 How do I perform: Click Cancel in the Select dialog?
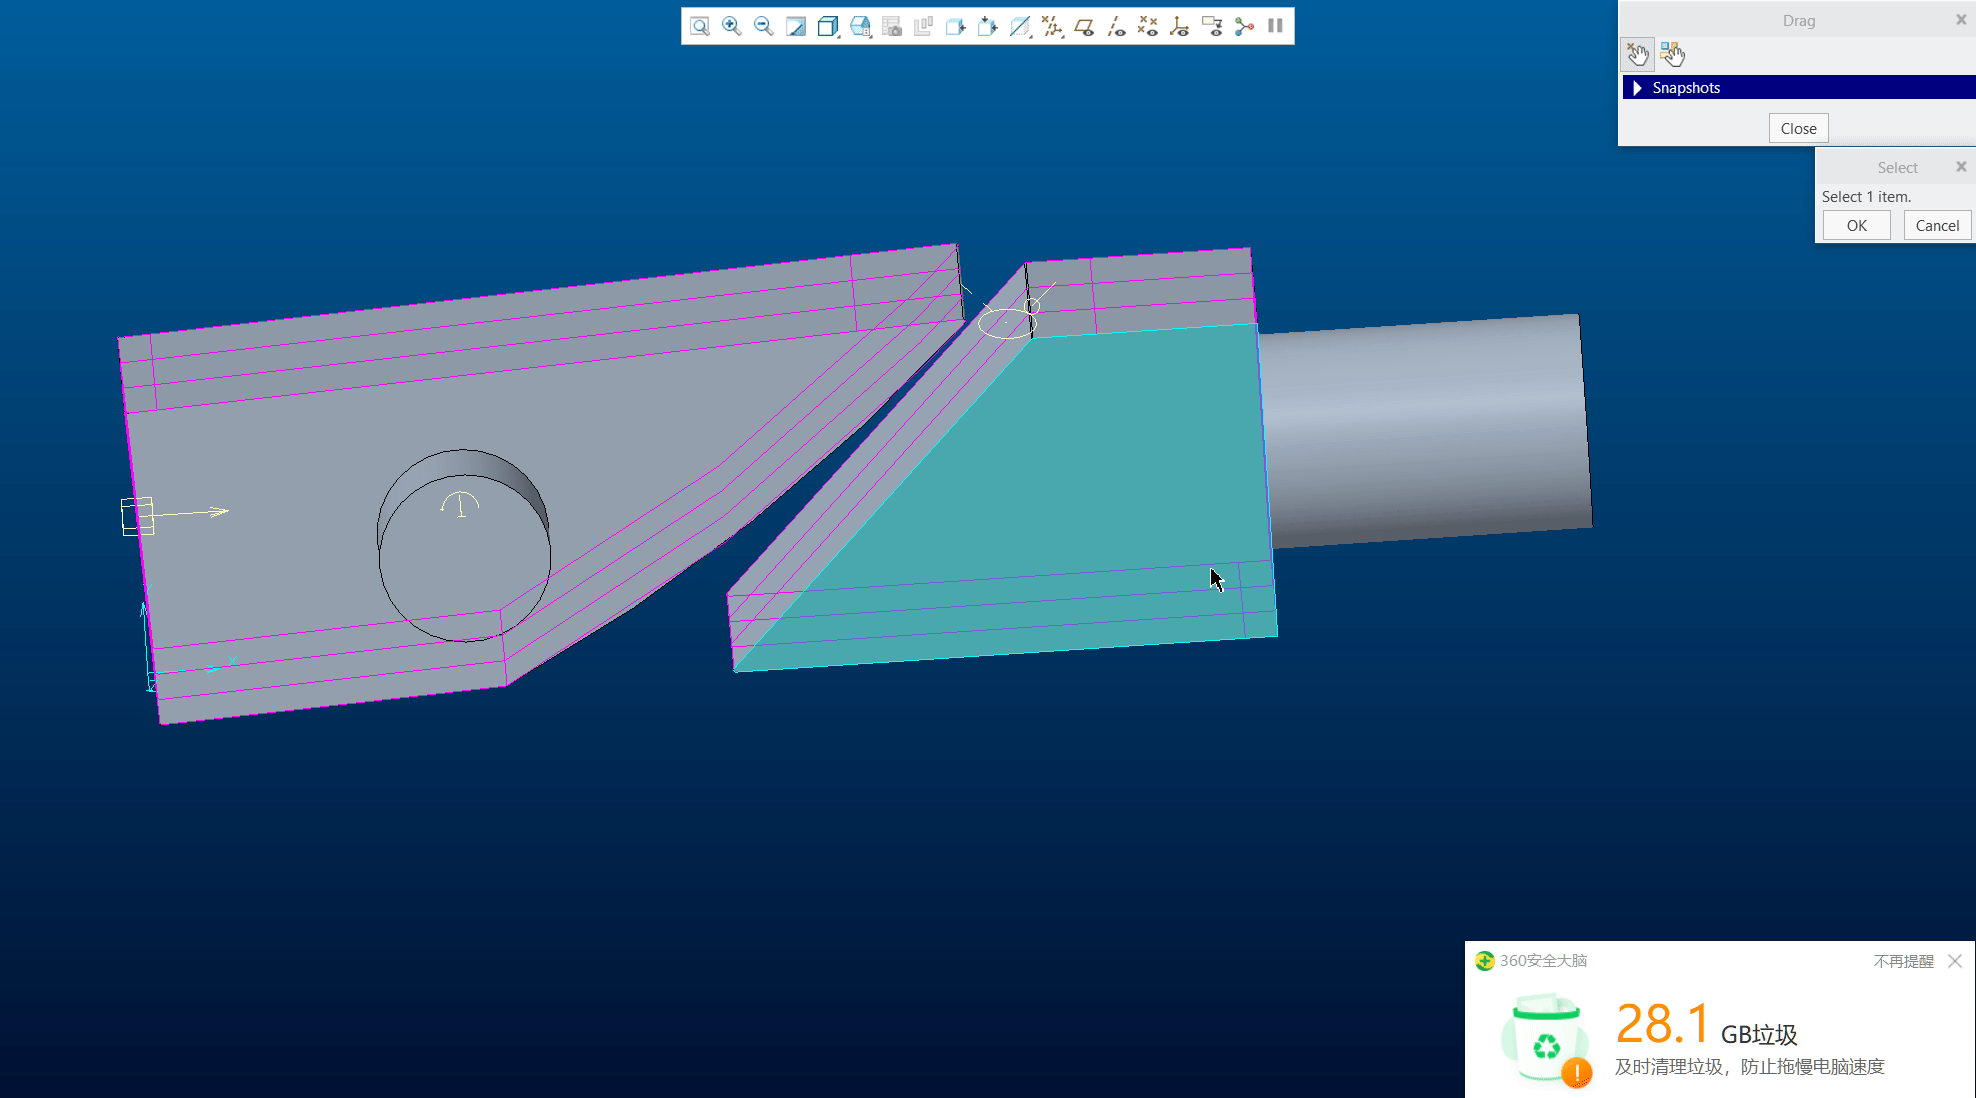point(1937,225)
